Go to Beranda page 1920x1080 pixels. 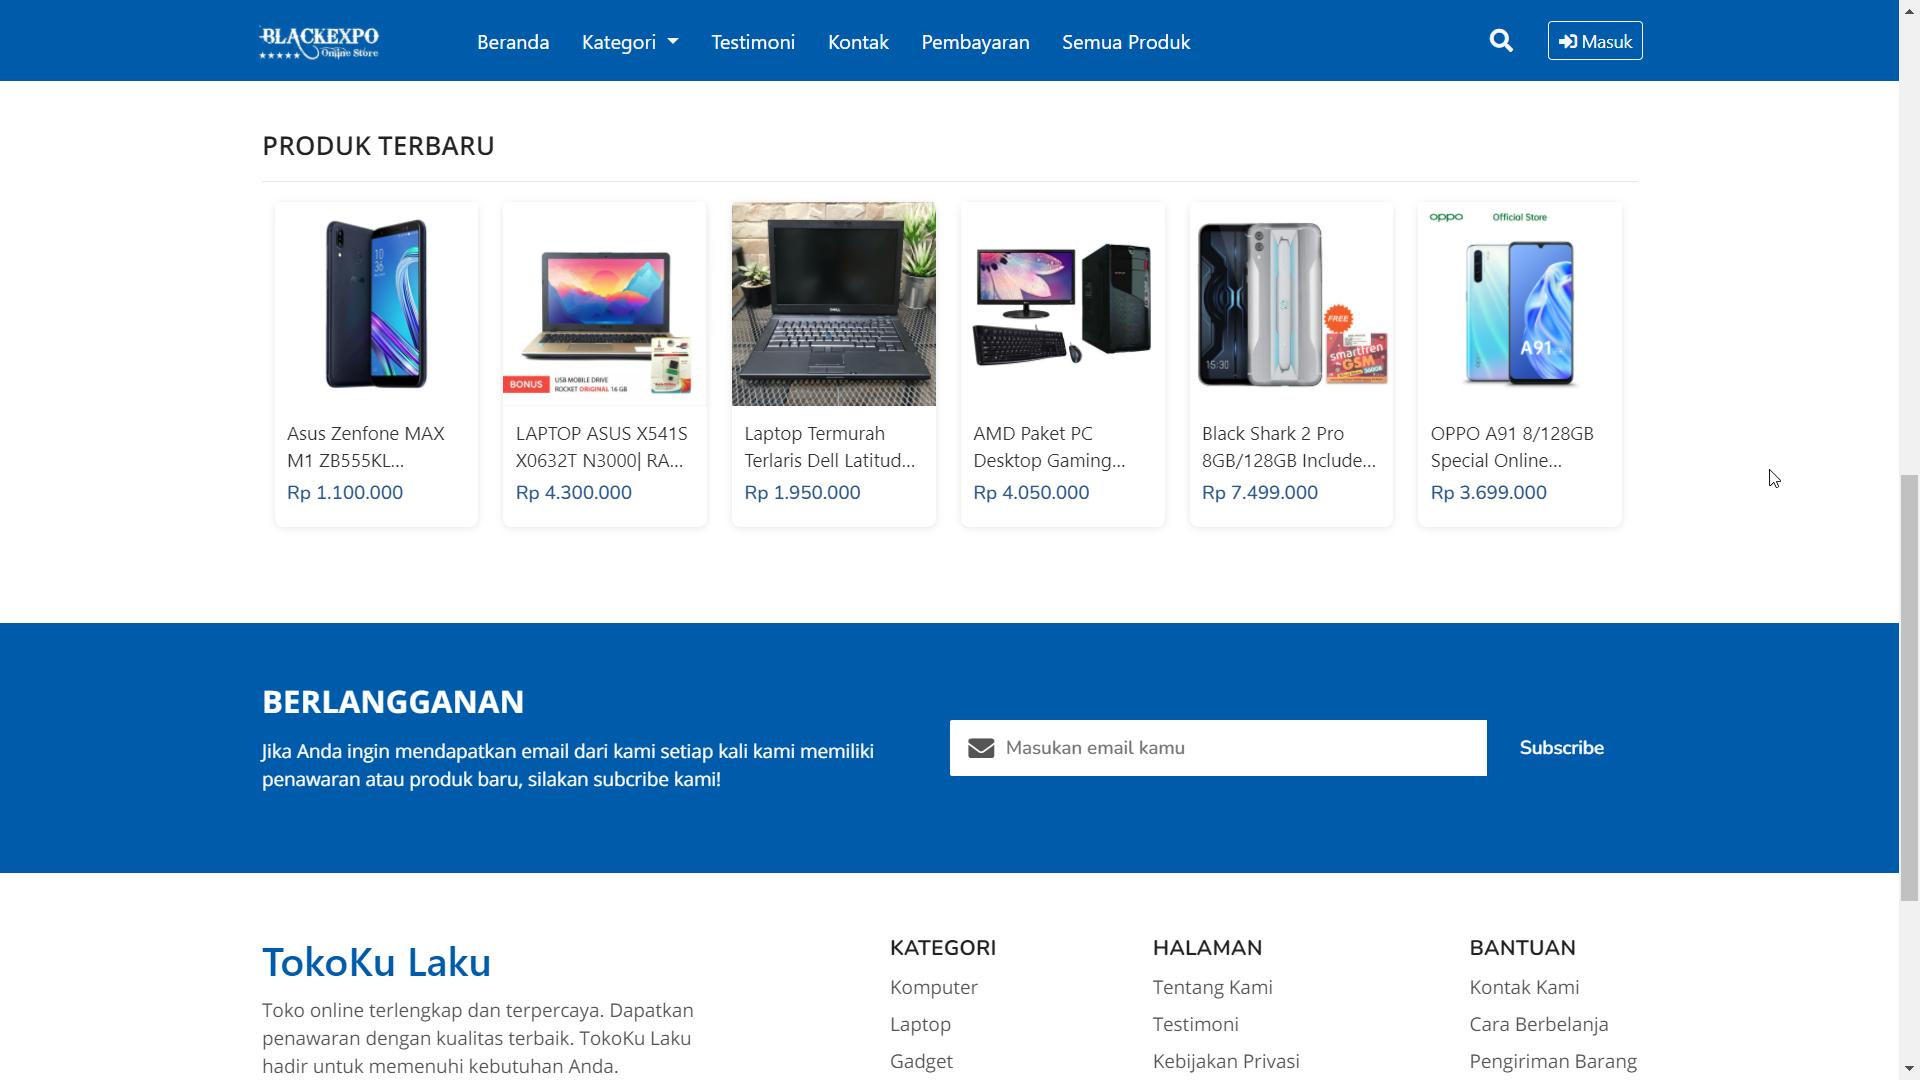[x=513, y=42]
